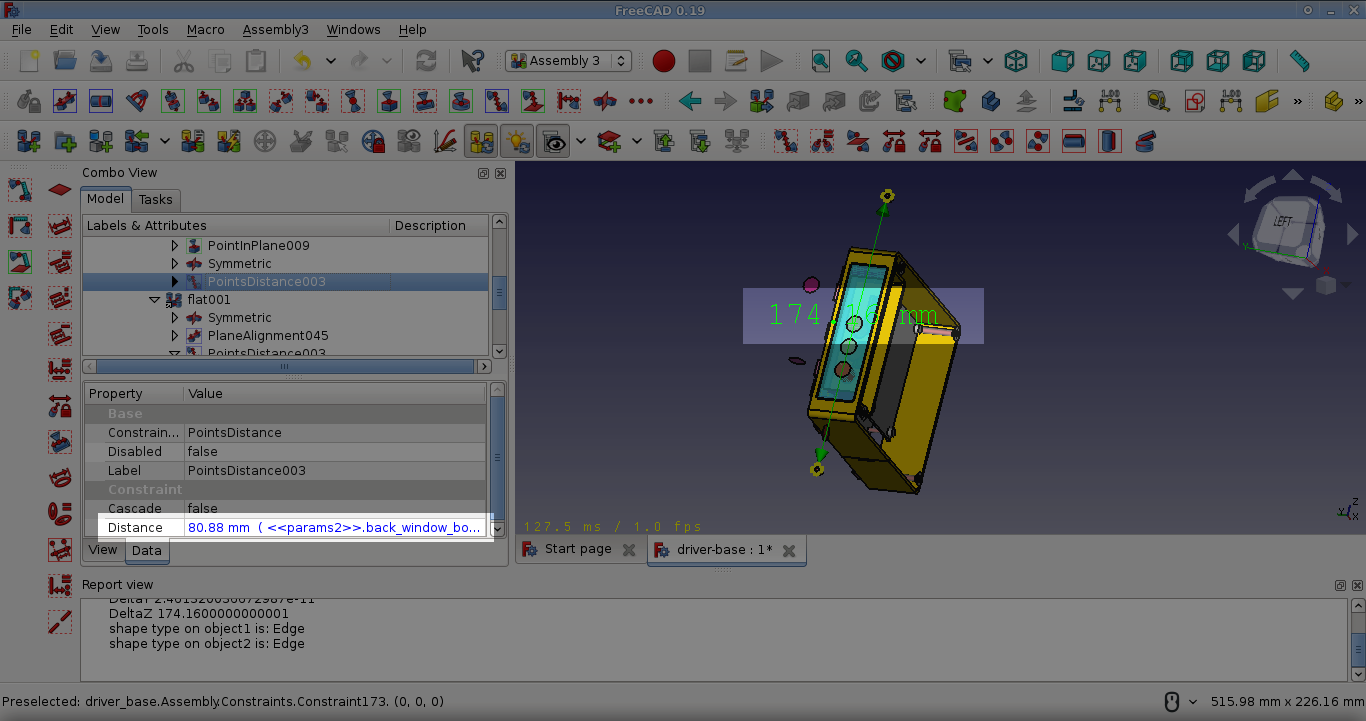Switch to isometric view using the cube icon

point(1016,61)
